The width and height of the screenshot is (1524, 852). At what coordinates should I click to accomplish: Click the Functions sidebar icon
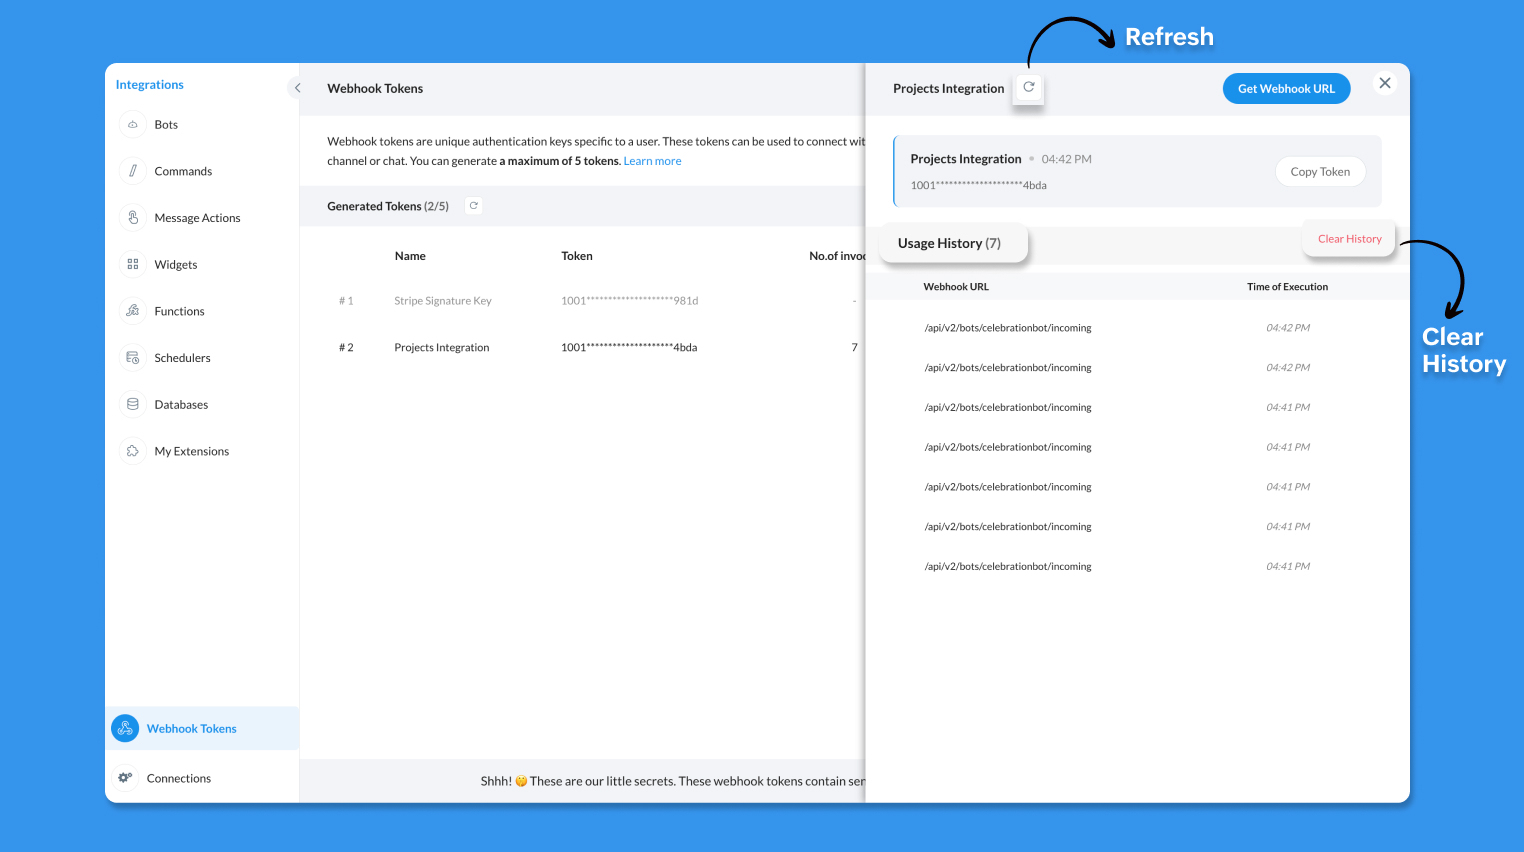(132, 311)
